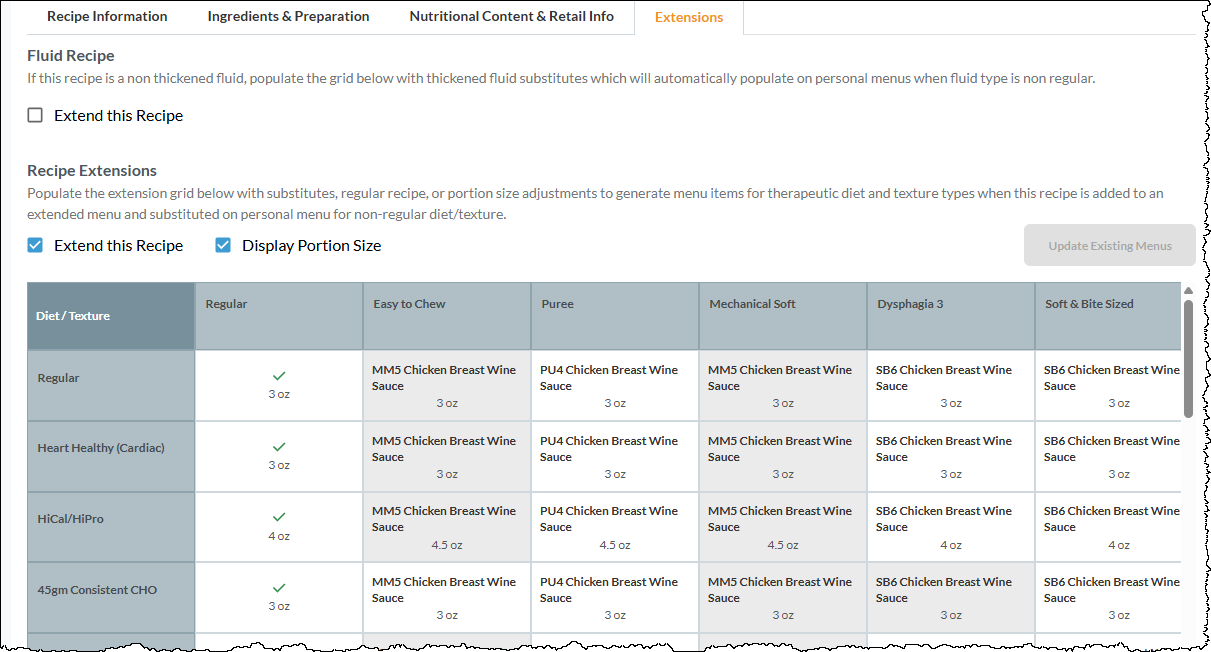Click the Update Existing Menus button

click(1110, 245)
